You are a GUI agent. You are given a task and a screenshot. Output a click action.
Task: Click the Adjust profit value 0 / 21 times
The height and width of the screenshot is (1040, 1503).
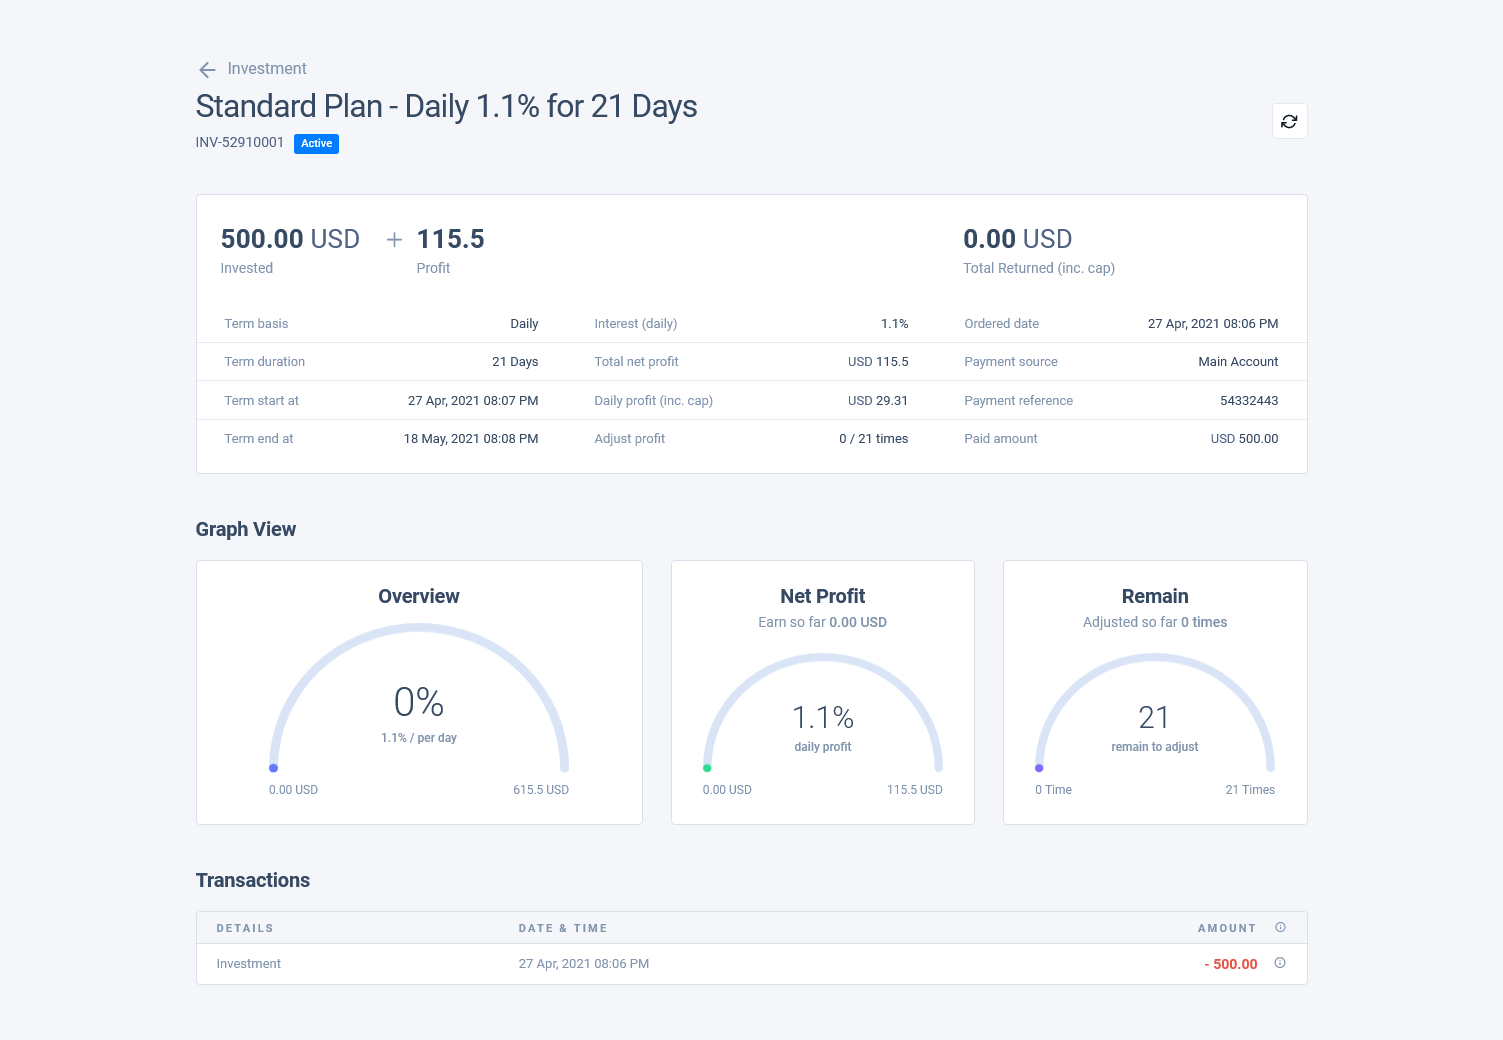[x=874, y=439]
